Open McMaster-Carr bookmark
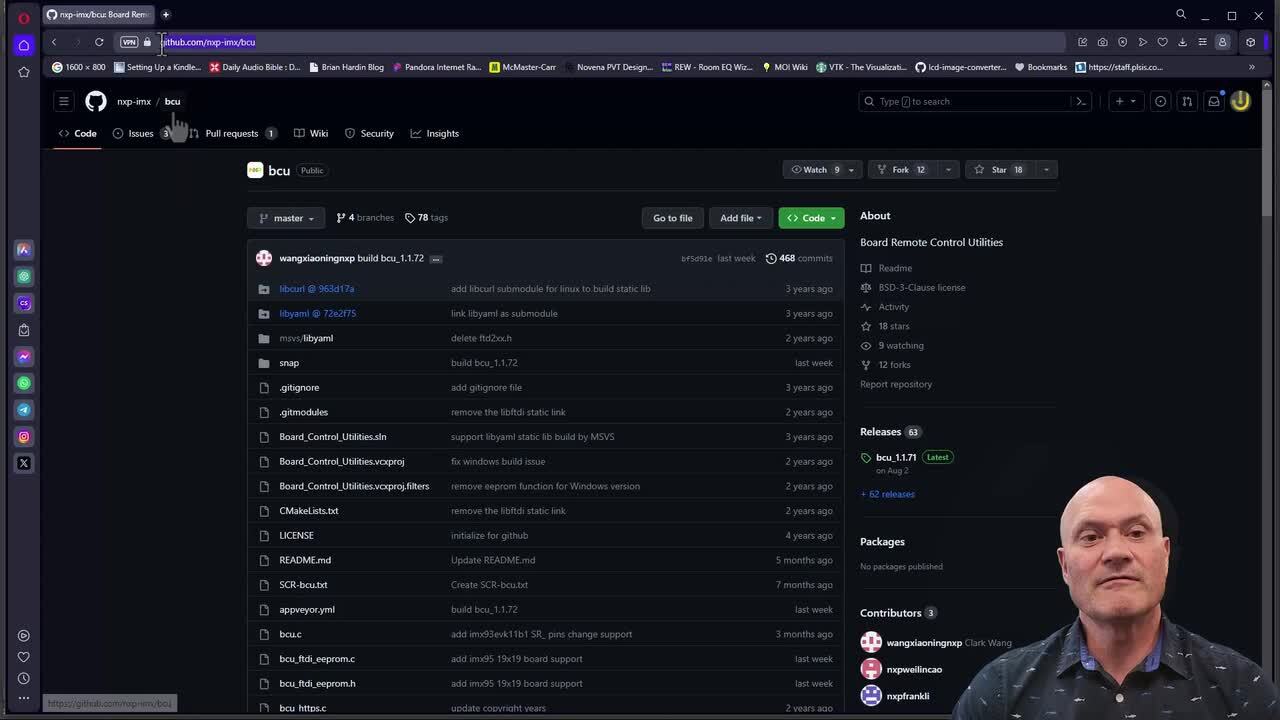Screen dimensions: 1280x720 (523, 67)
